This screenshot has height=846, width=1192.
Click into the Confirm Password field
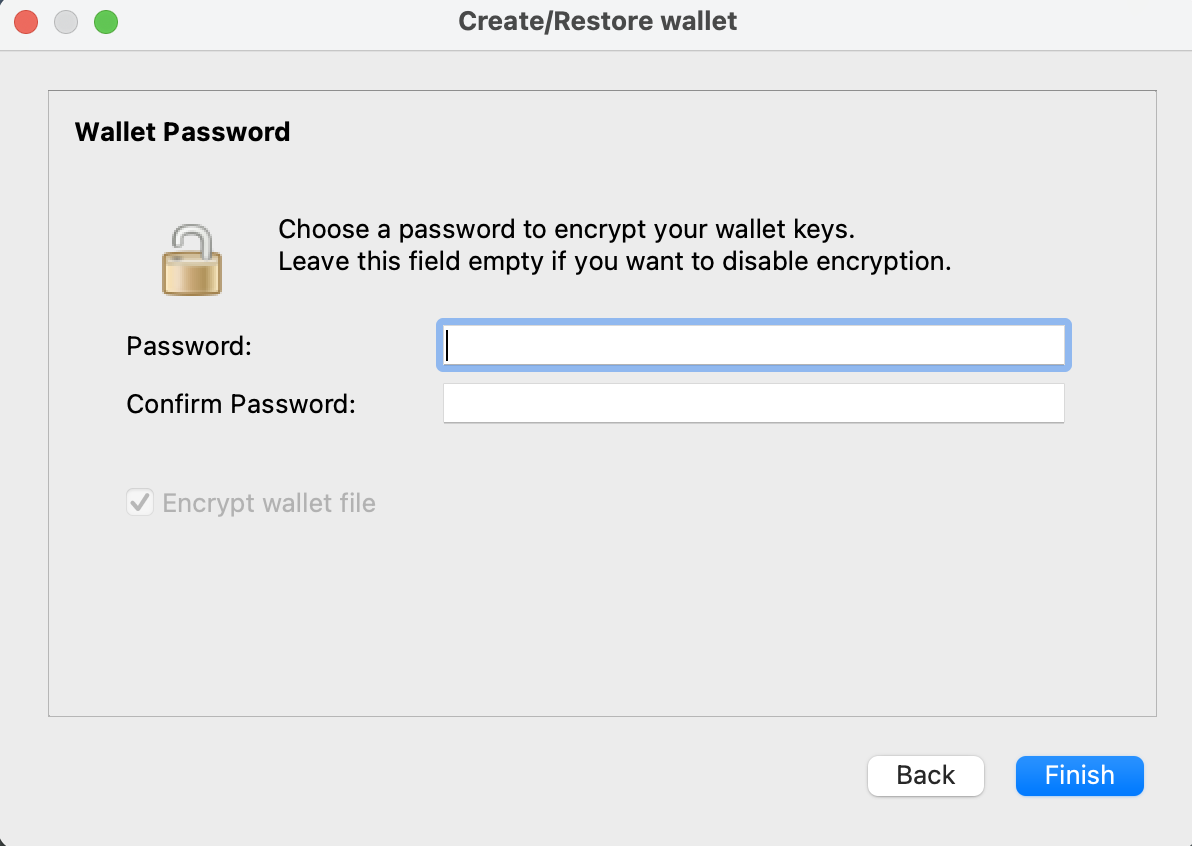(x=754, y=404)
